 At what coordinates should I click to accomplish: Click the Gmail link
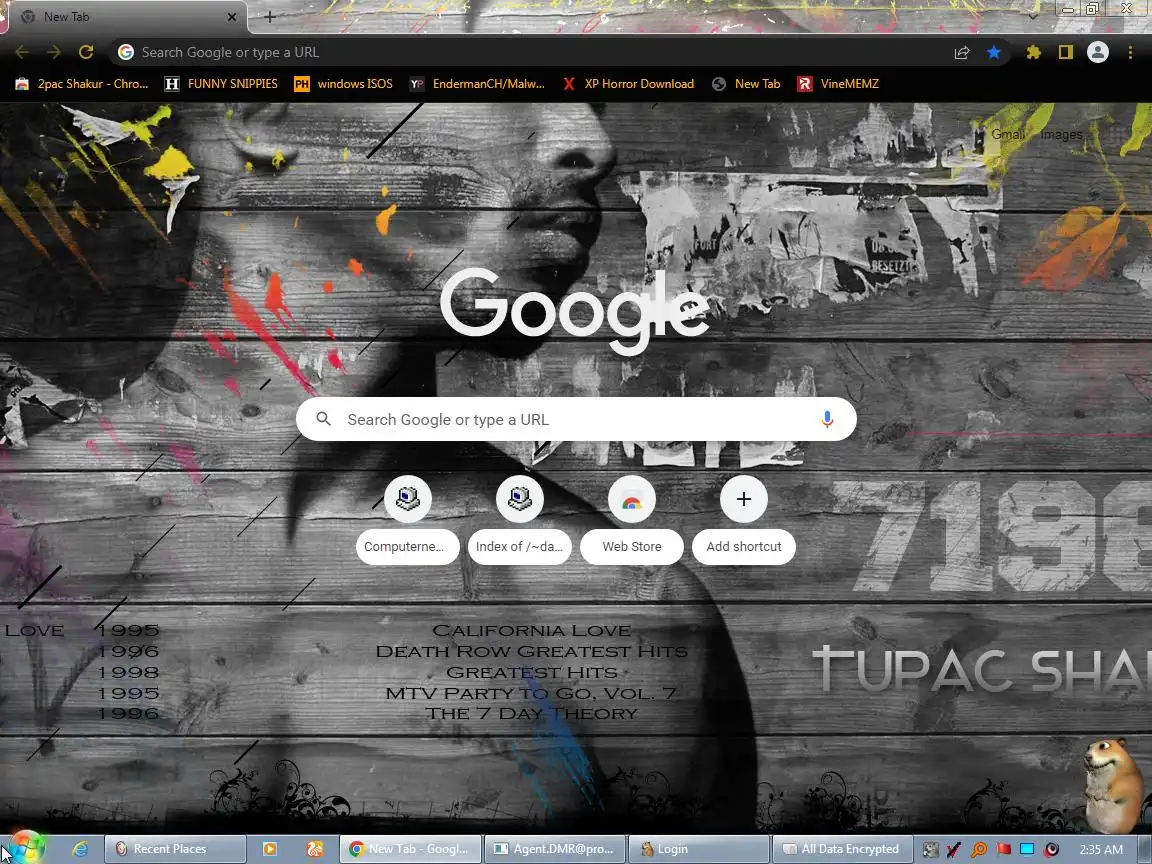(x=1007, y=134)
